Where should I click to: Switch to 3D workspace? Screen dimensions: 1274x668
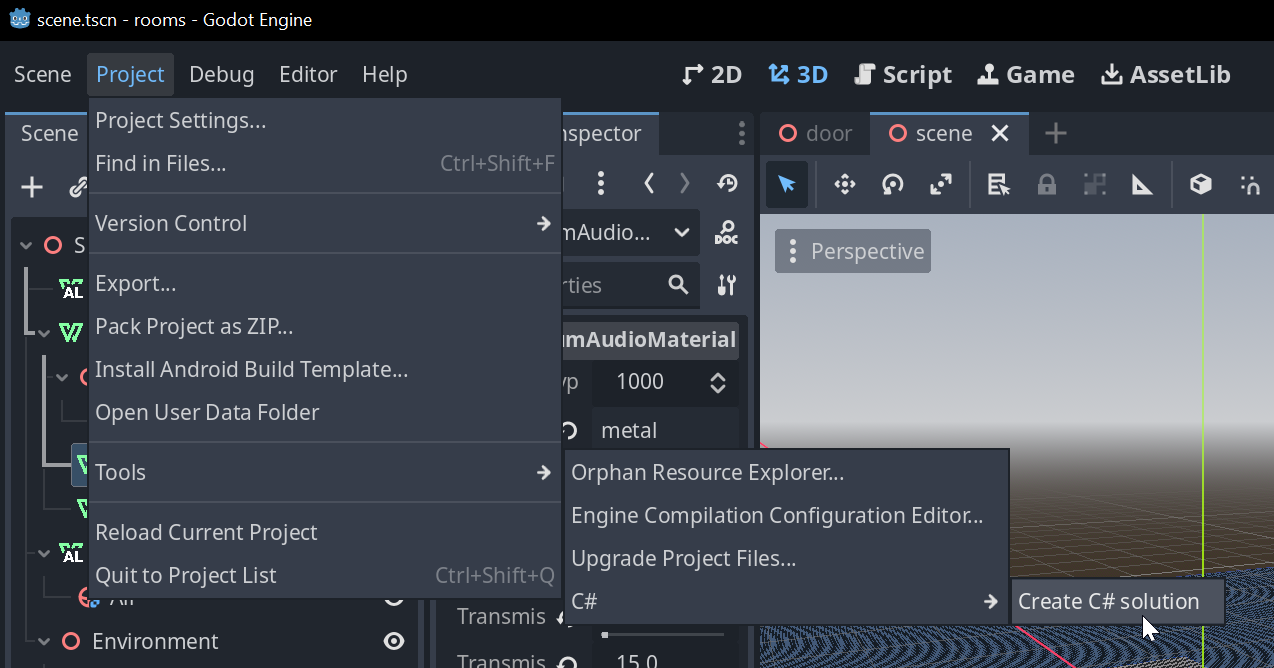(x=798, y=75)
